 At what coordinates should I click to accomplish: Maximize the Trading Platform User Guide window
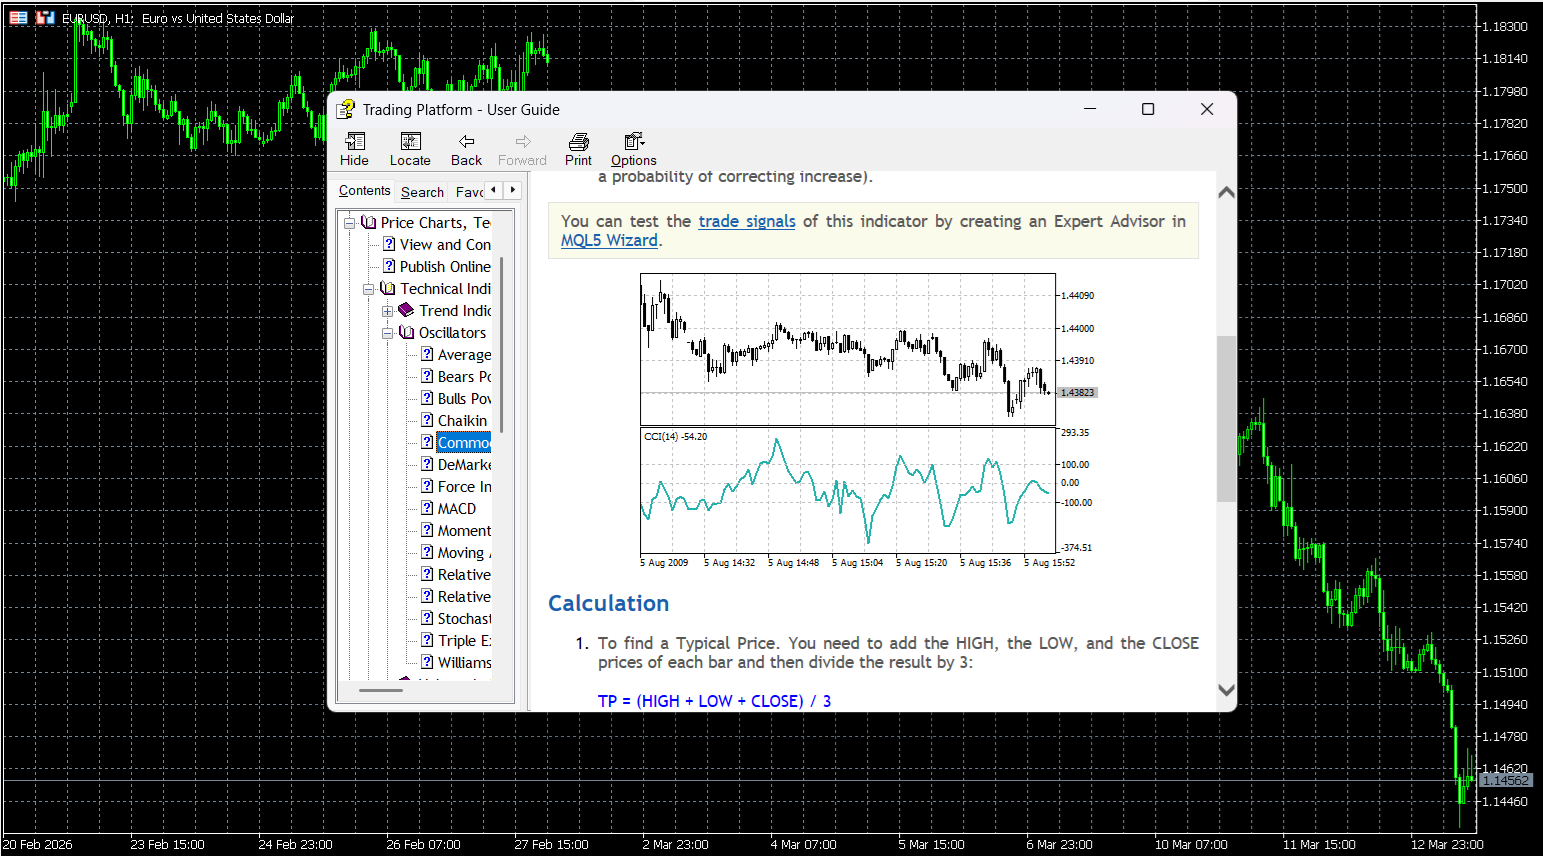1148,109
